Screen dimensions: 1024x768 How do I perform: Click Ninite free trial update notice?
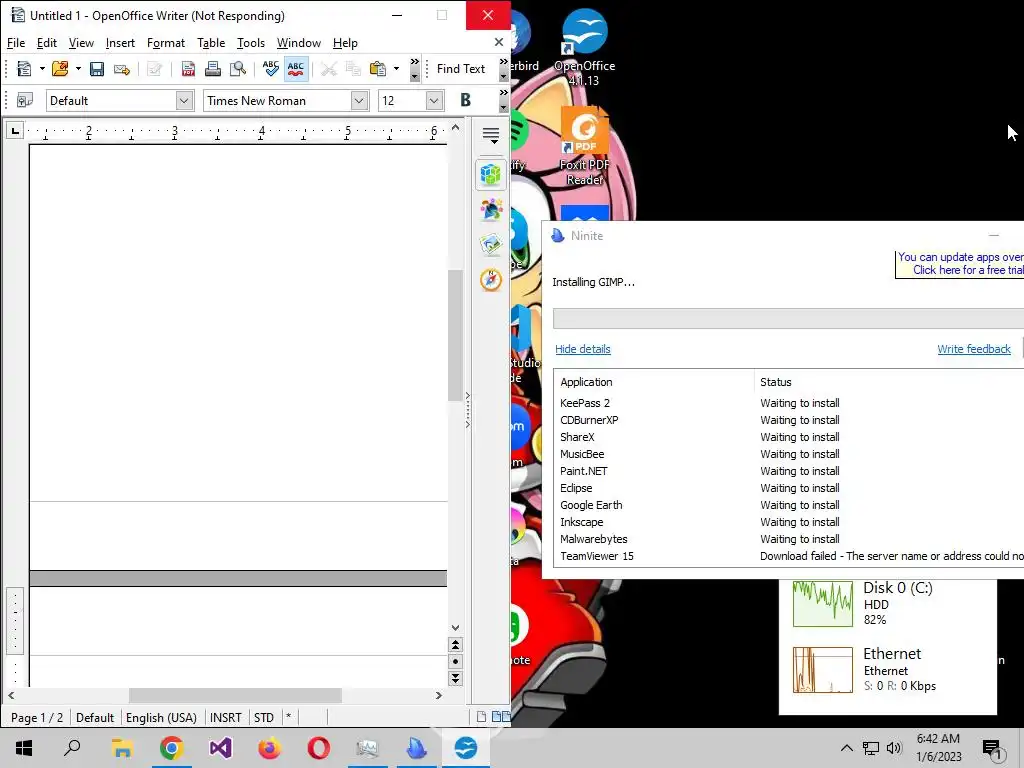[x=960, y=264]
